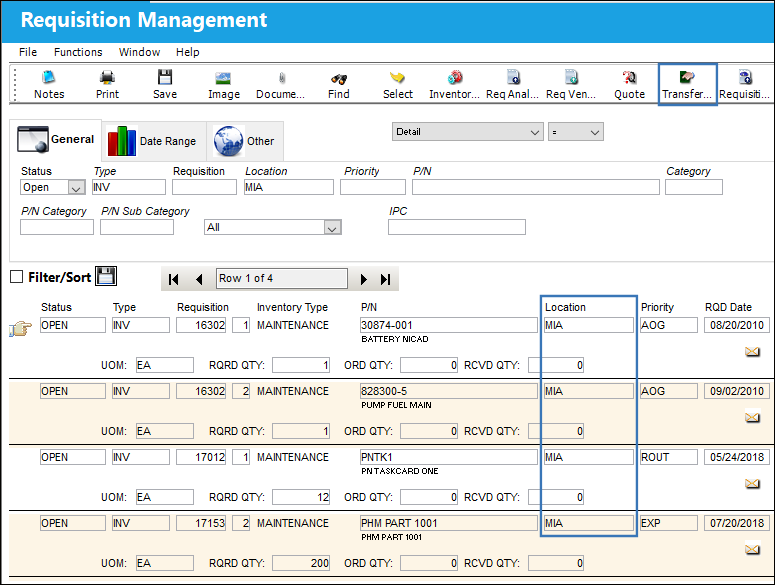Click the Transfer toolbar icon
The height and width of the screenshot is (585, 775).
point(687,84)
